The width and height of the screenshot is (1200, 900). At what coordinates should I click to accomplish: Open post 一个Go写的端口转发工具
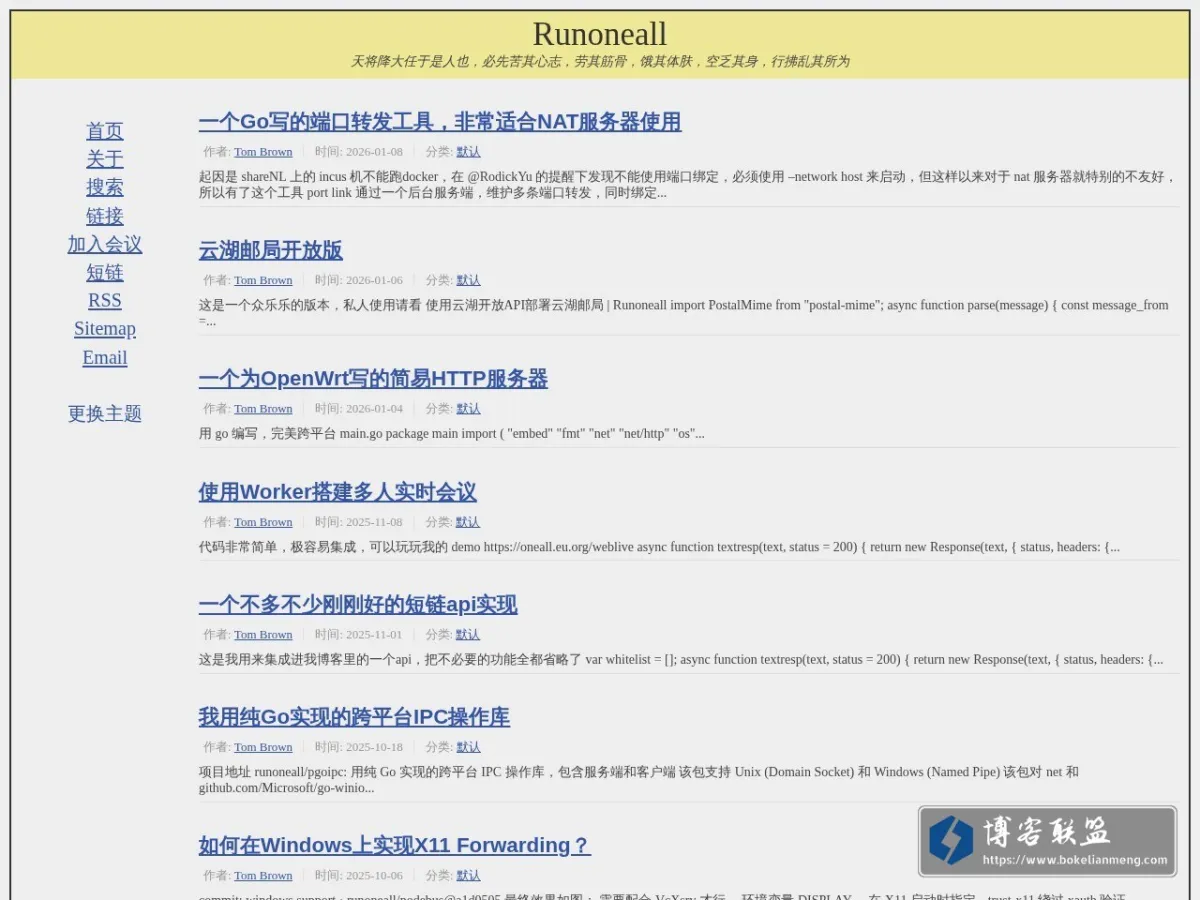coord(440,122)
